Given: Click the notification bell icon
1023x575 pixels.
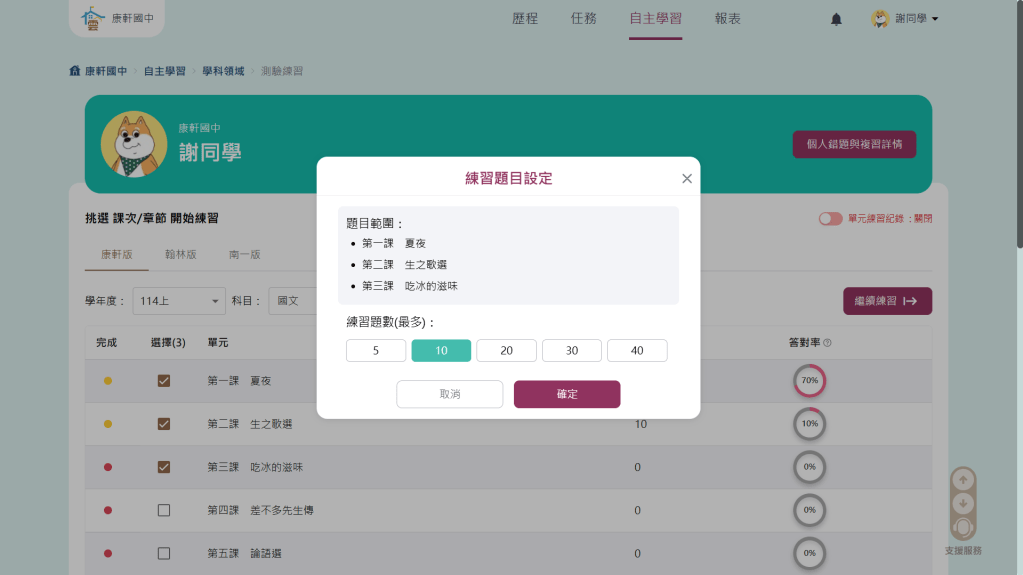Looking at the screenshot, I should coord(836,20).
